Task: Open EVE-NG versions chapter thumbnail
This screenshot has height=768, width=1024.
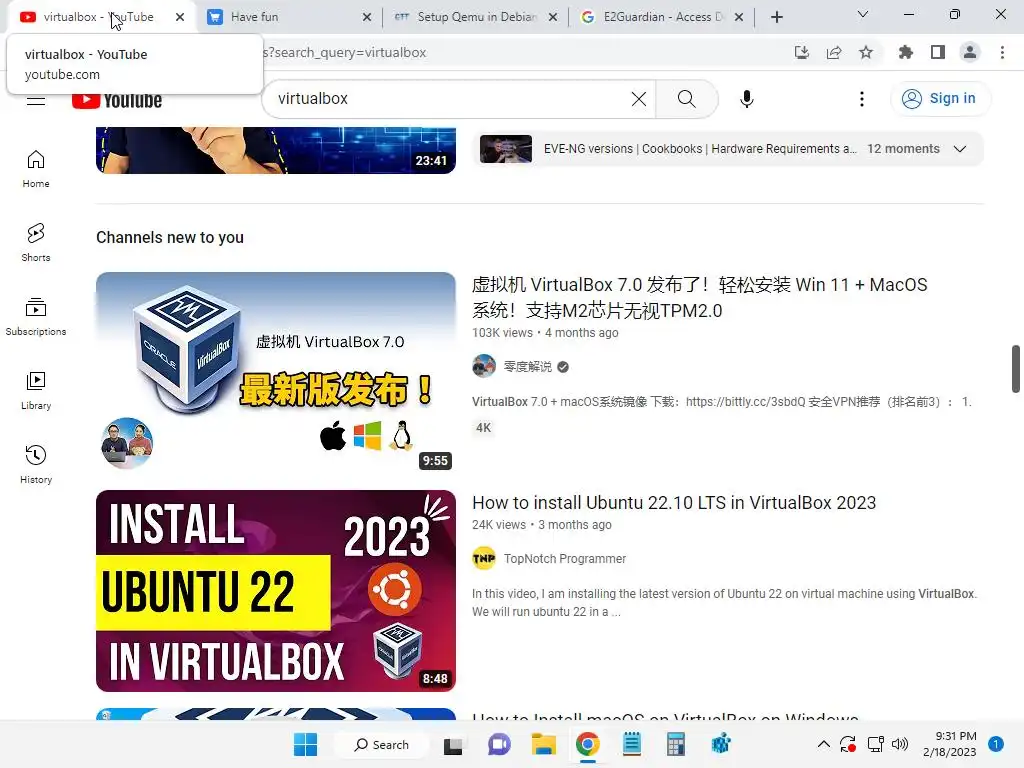Action: (505, 149)
